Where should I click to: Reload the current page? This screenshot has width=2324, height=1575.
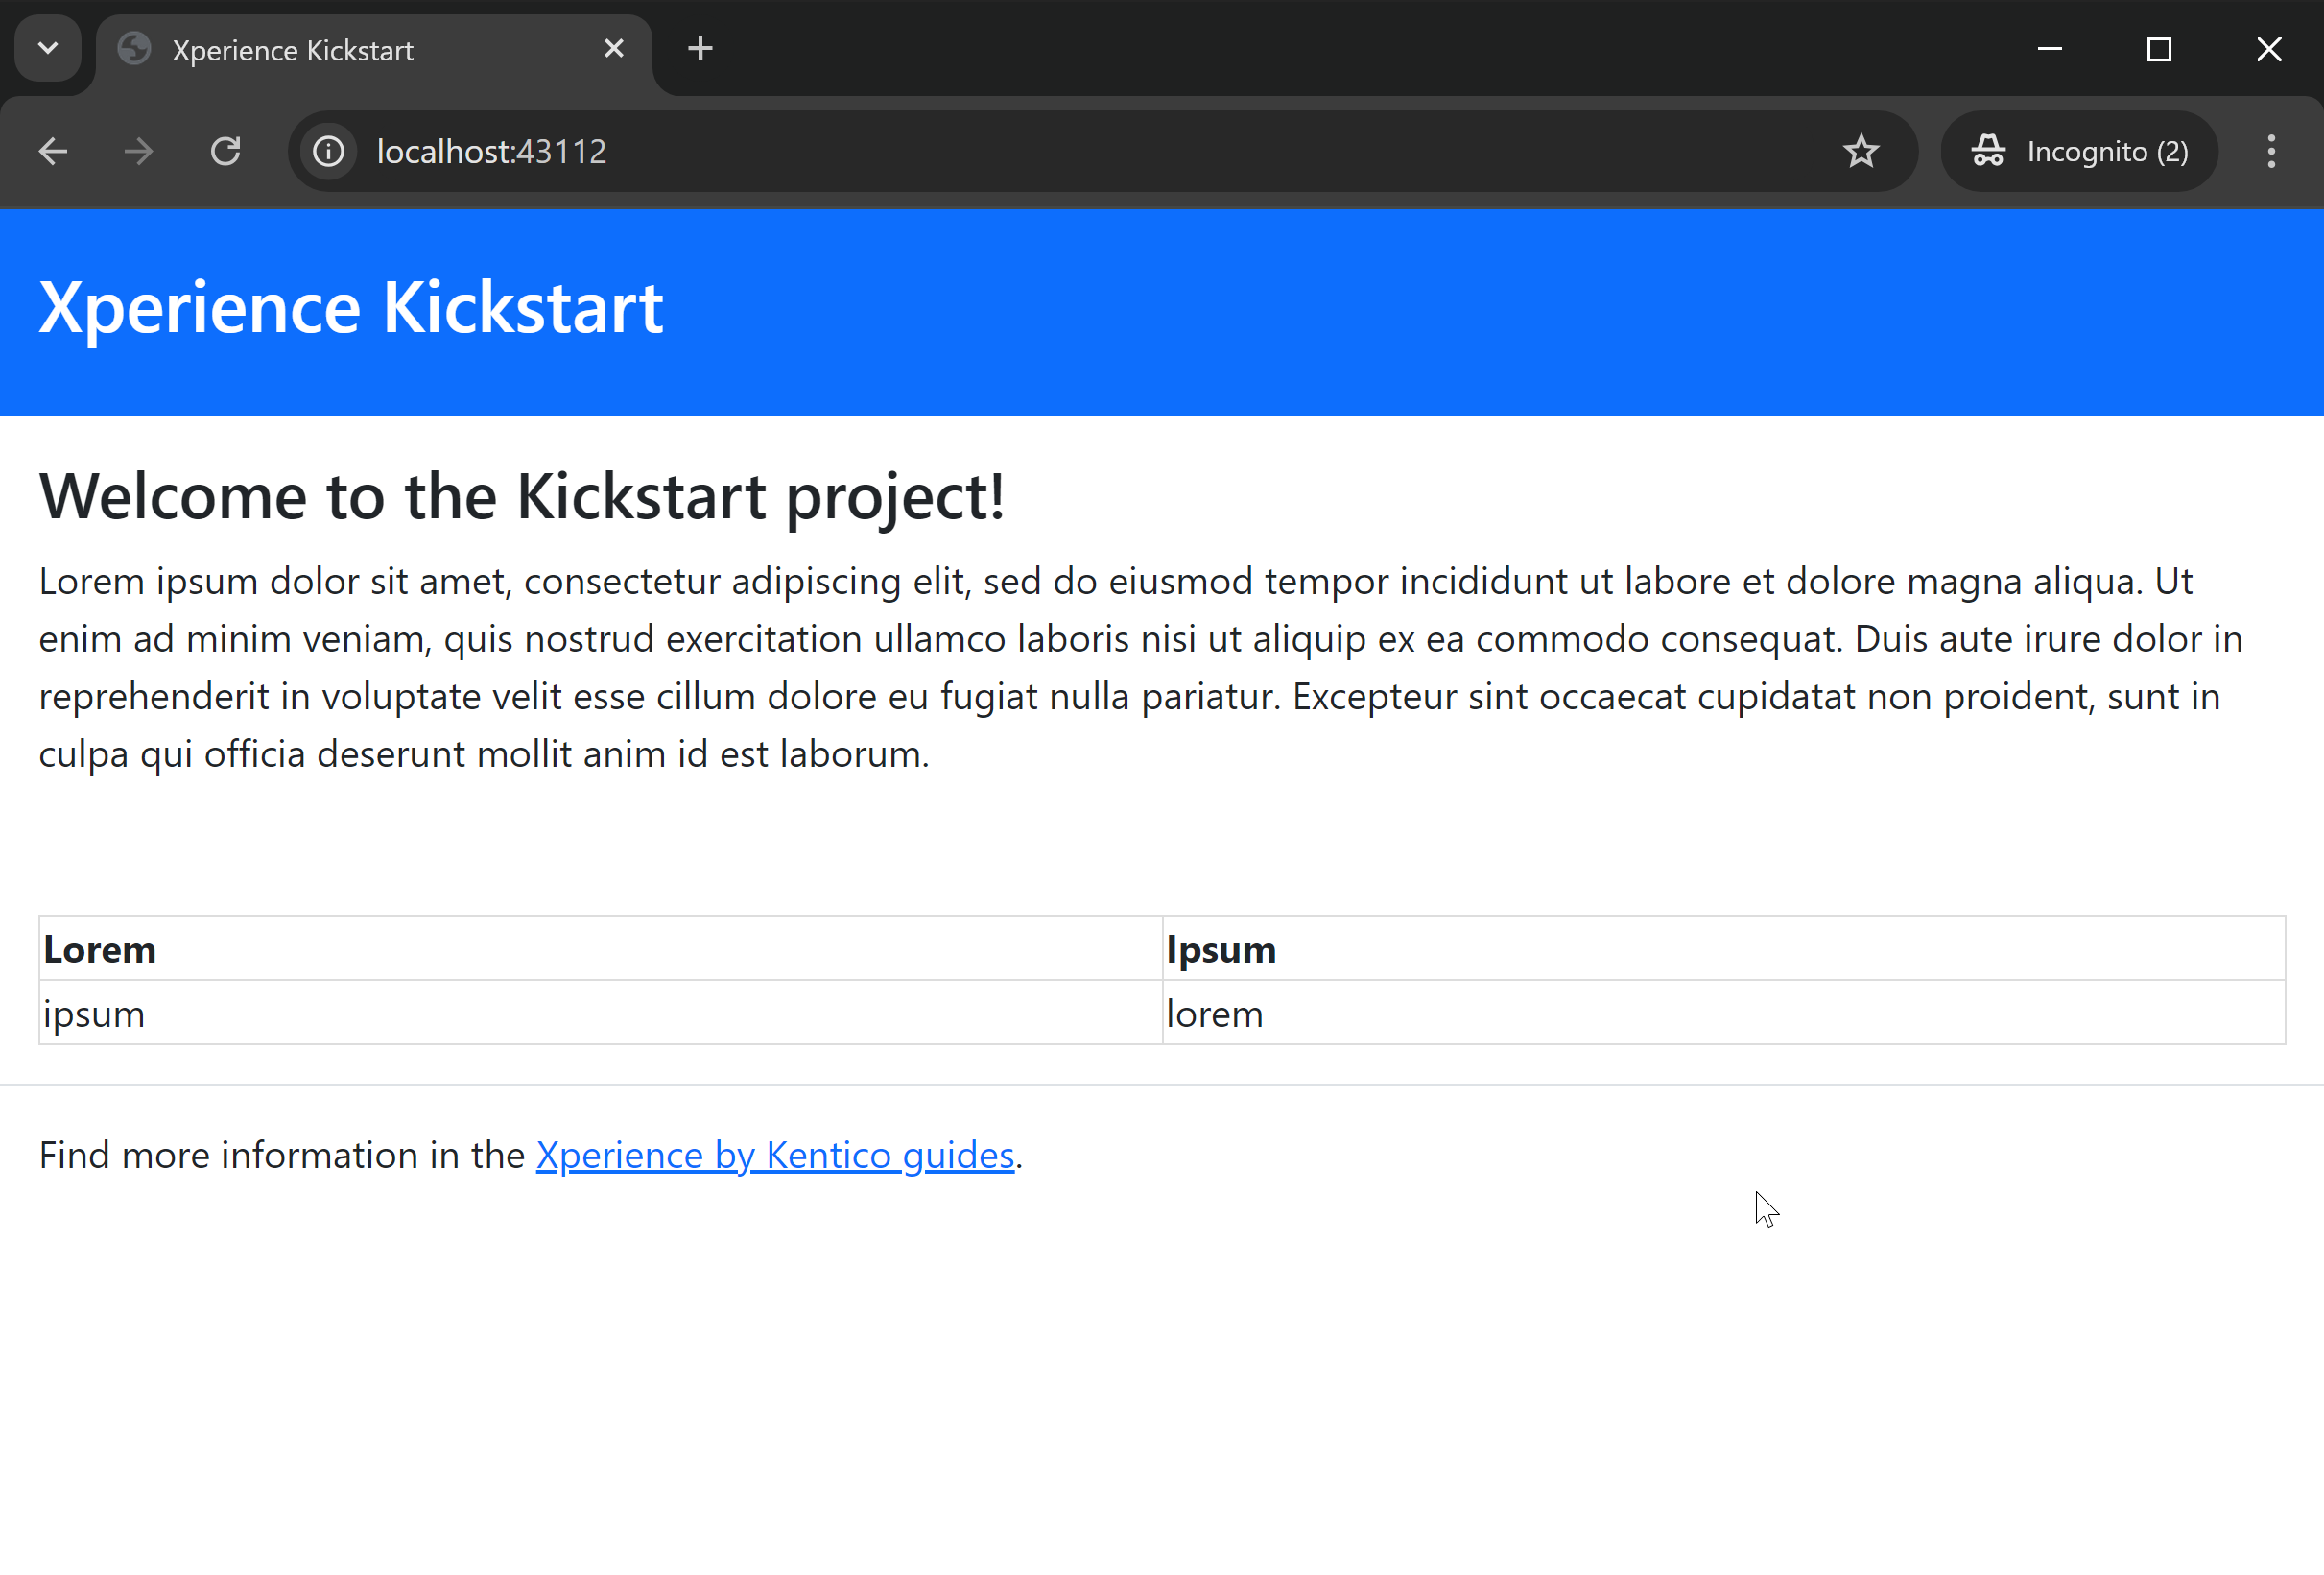[x=226, y=152]
